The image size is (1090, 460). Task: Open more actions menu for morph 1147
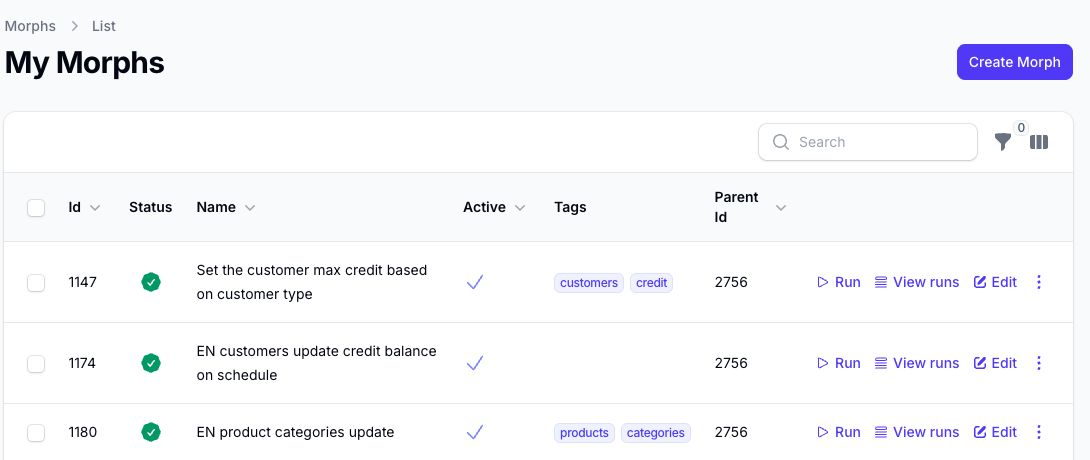point(1039,282)
